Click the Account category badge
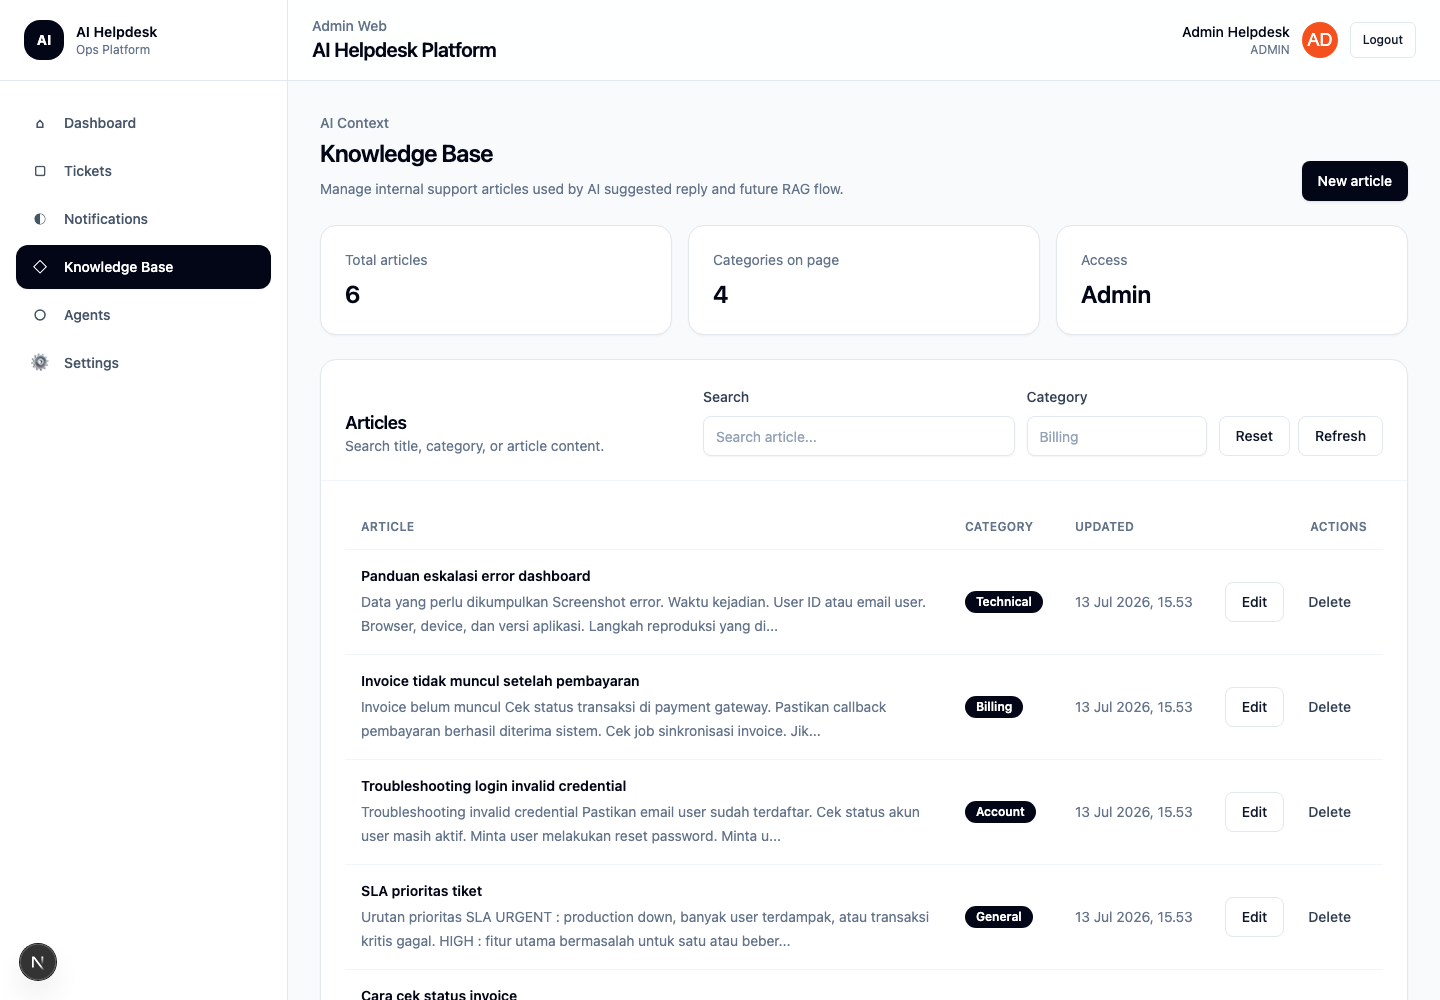 (1000, 812)
